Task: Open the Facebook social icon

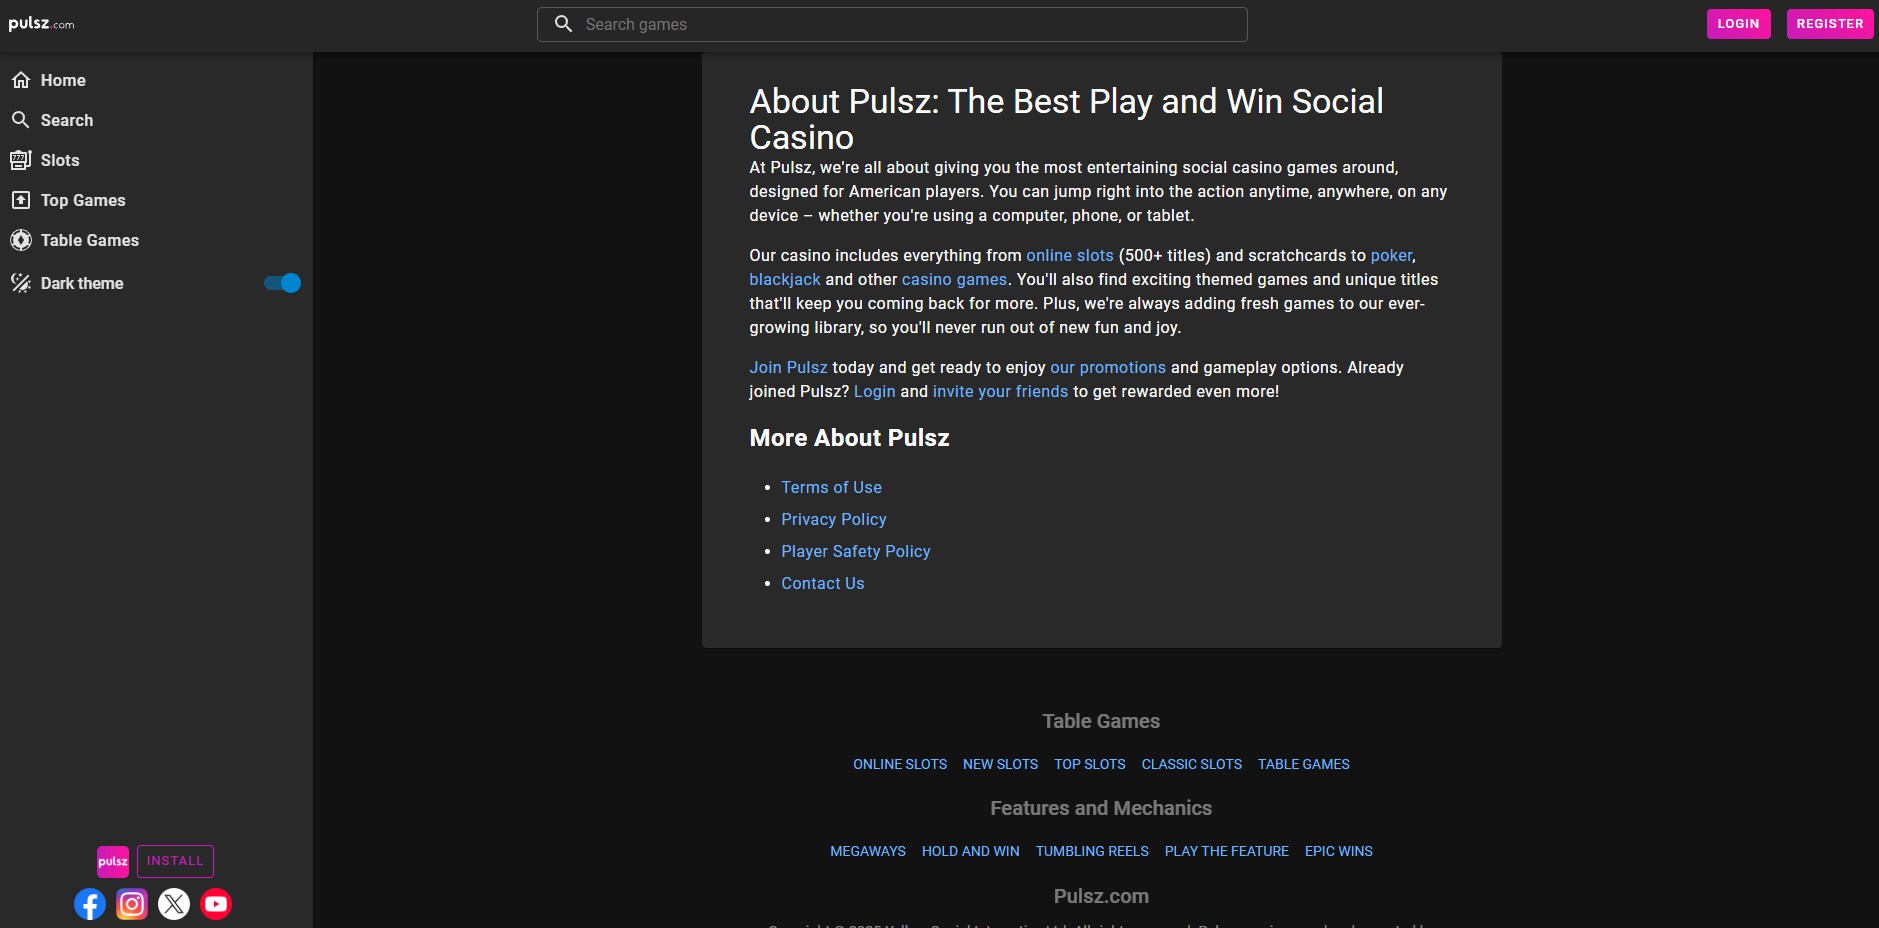Action: [90, 904]
